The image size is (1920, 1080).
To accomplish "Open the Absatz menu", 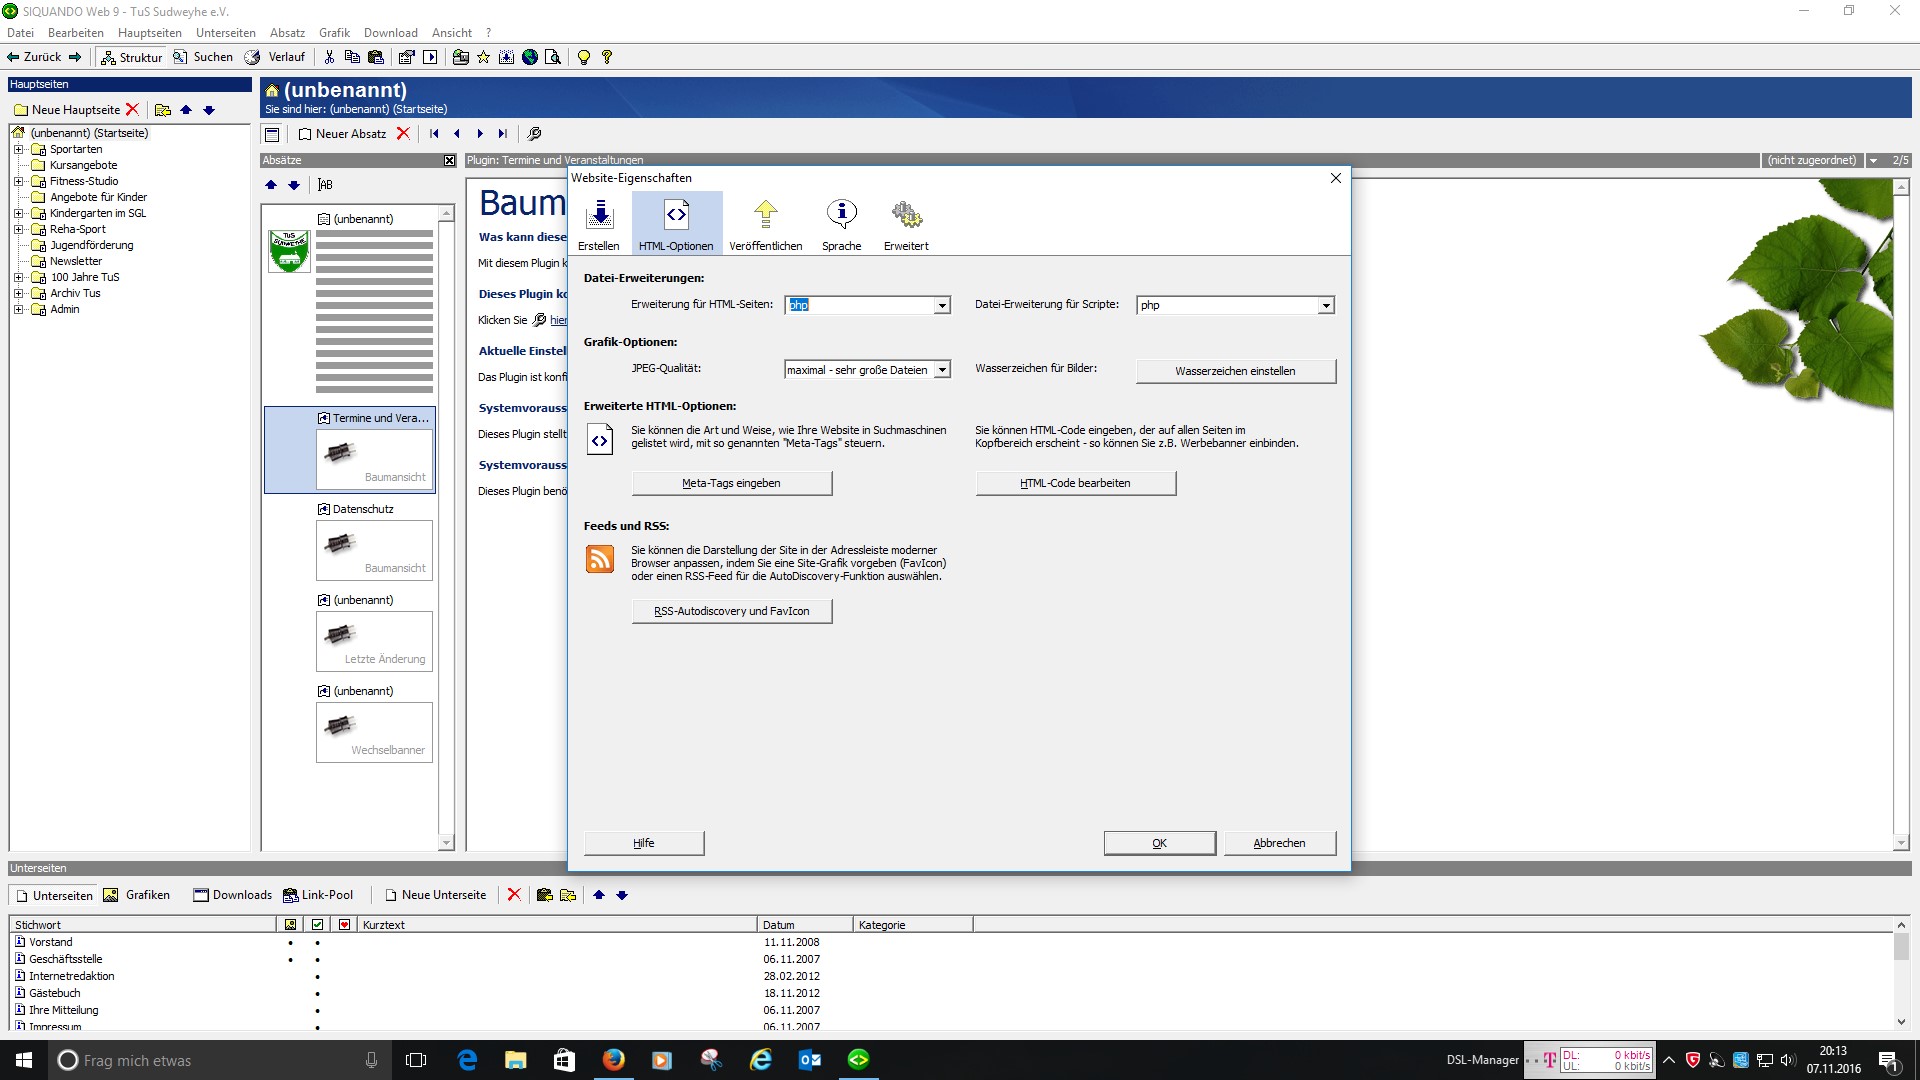I will pos(287,33).
